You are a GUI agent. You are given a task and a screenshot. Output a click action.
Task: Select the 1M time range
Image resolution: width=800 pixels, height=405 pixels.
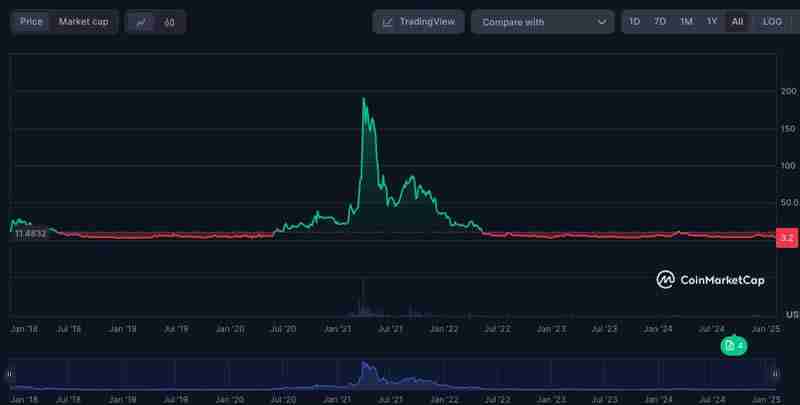(686, 21)
